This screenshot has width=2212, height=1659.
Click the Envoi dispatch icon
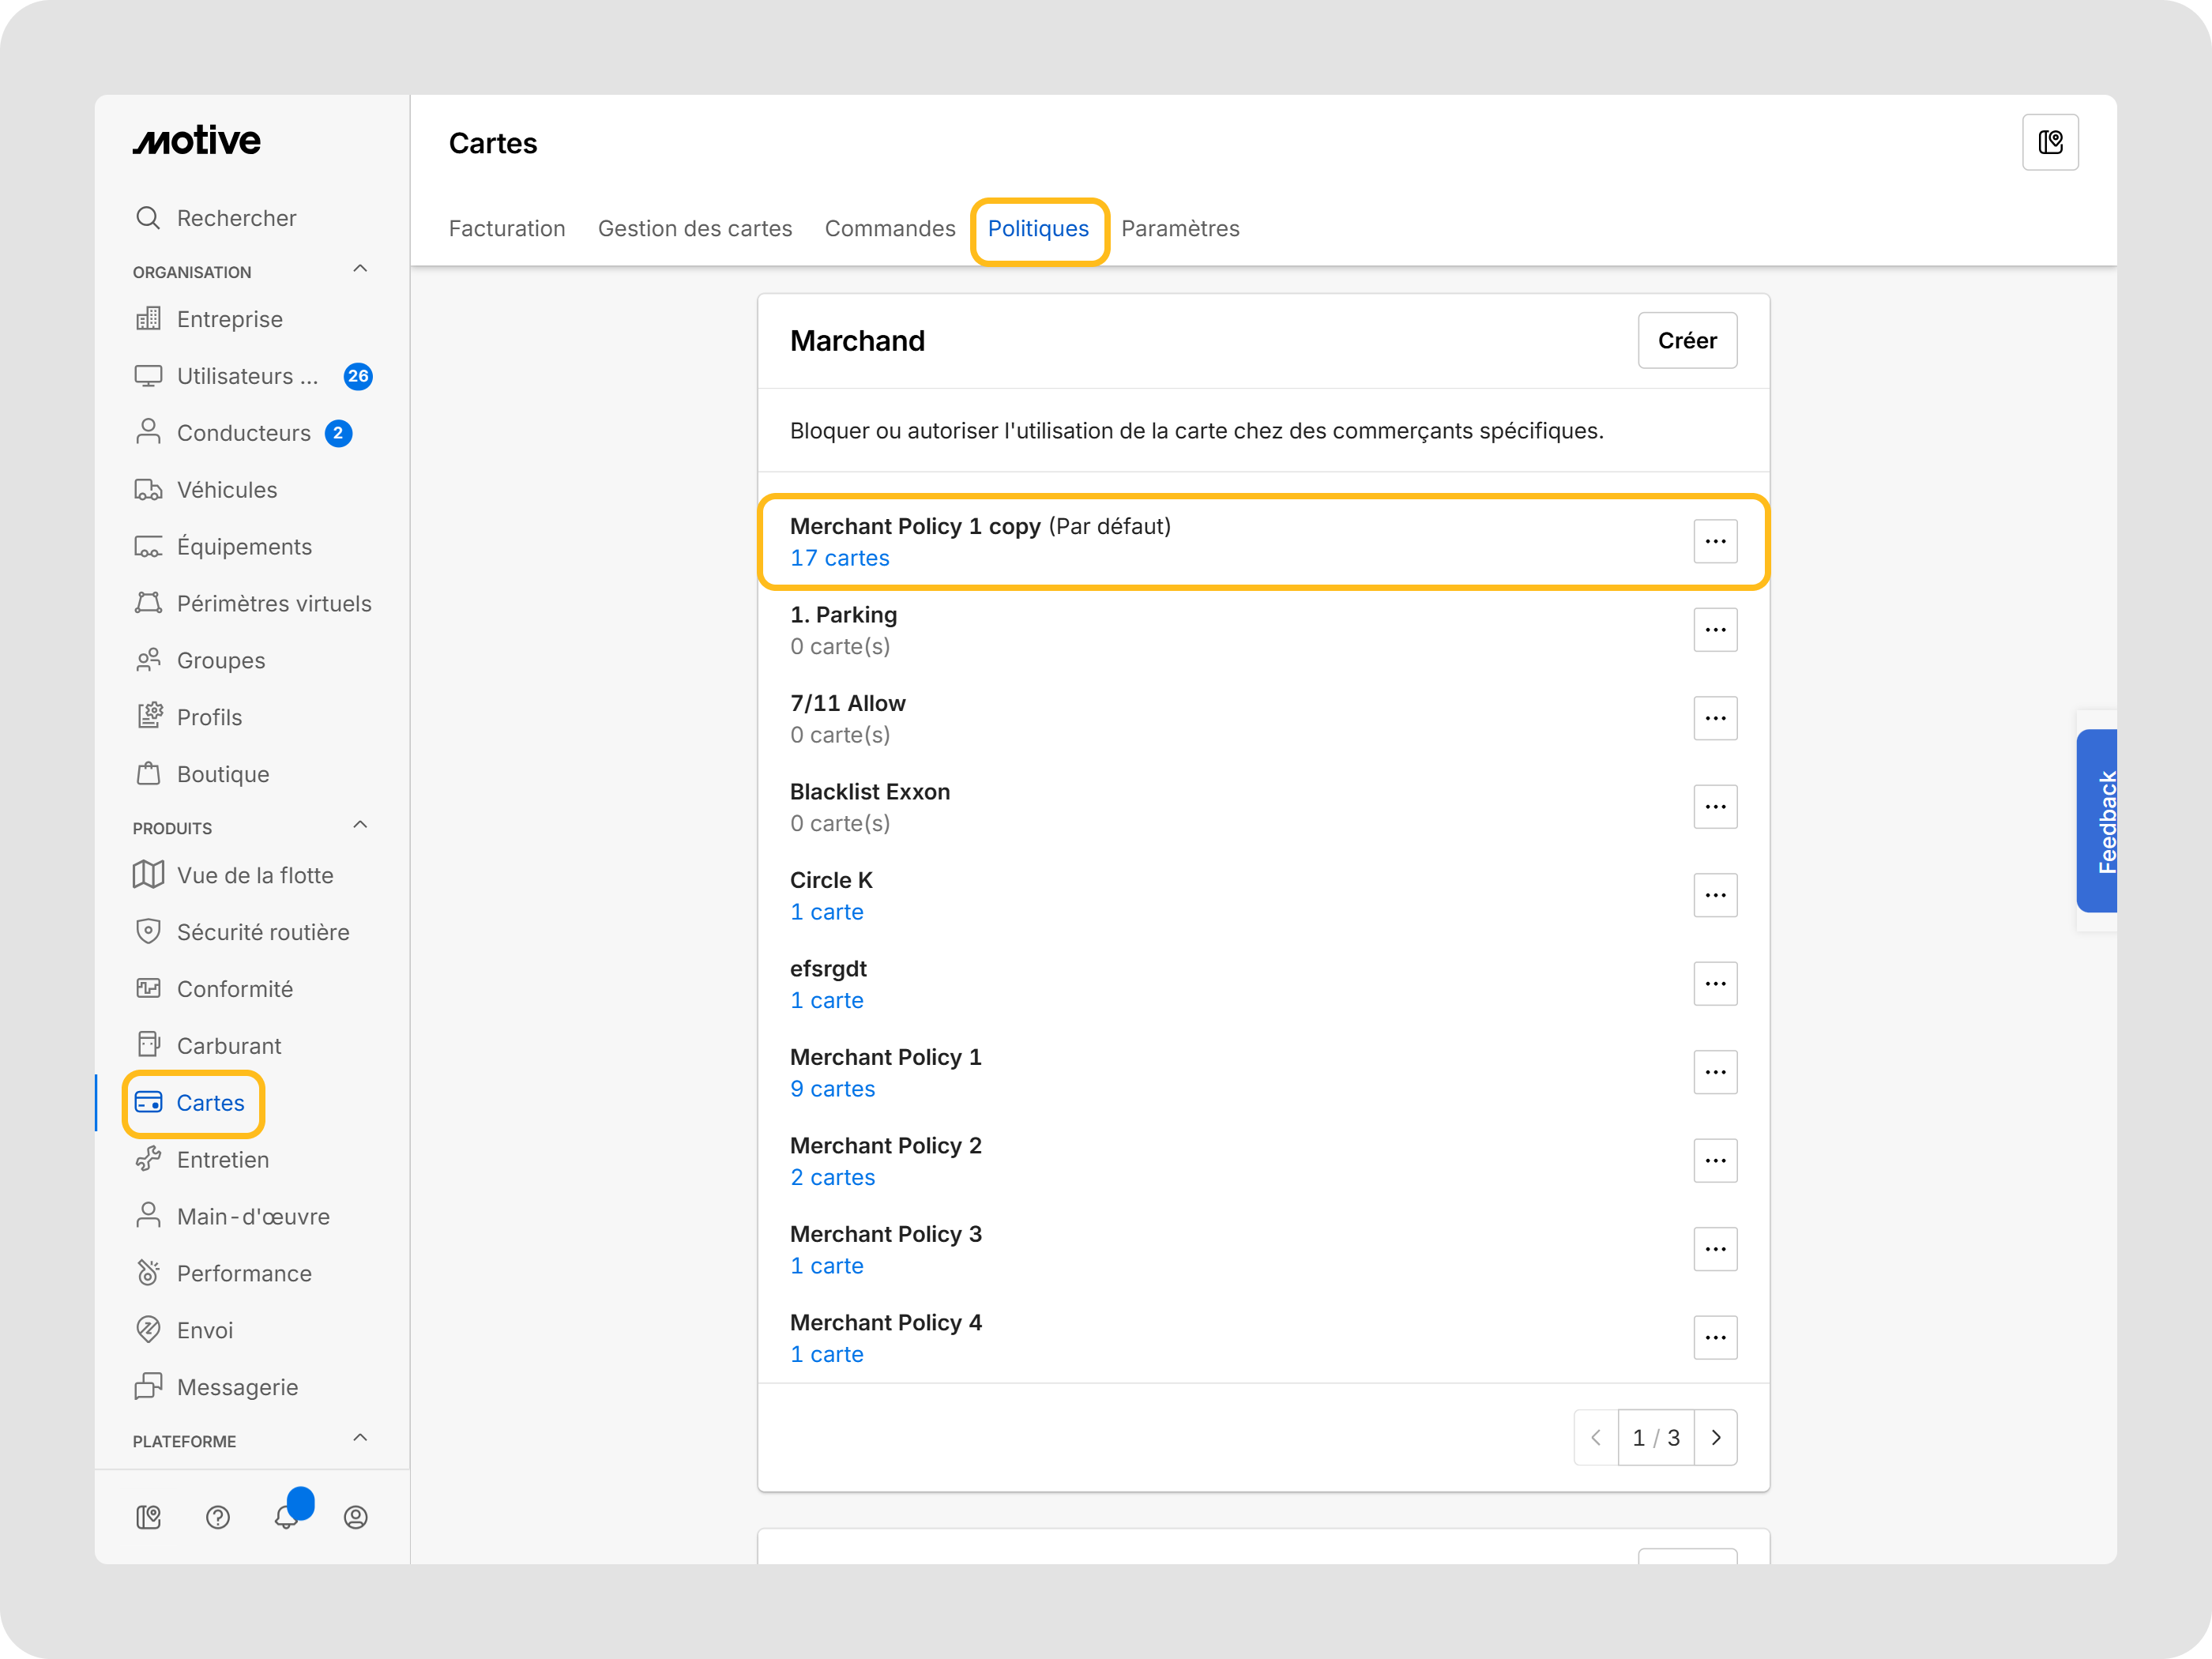(x=148, y=1329)
